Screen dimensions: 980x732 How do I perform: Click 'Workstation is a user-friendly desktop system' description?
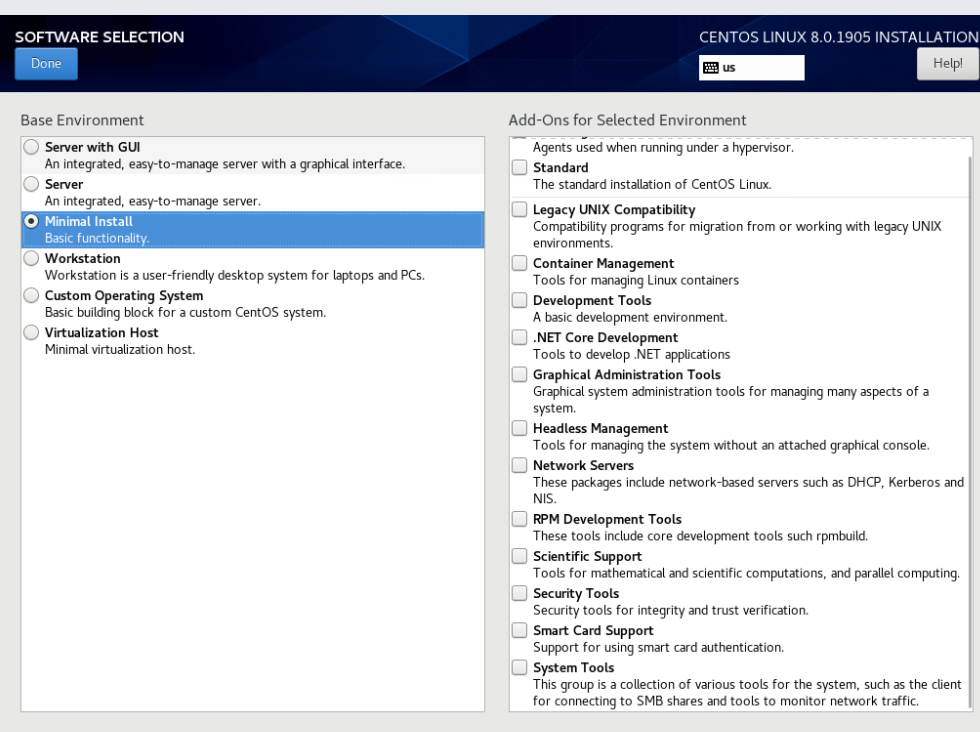pos(234,275)
